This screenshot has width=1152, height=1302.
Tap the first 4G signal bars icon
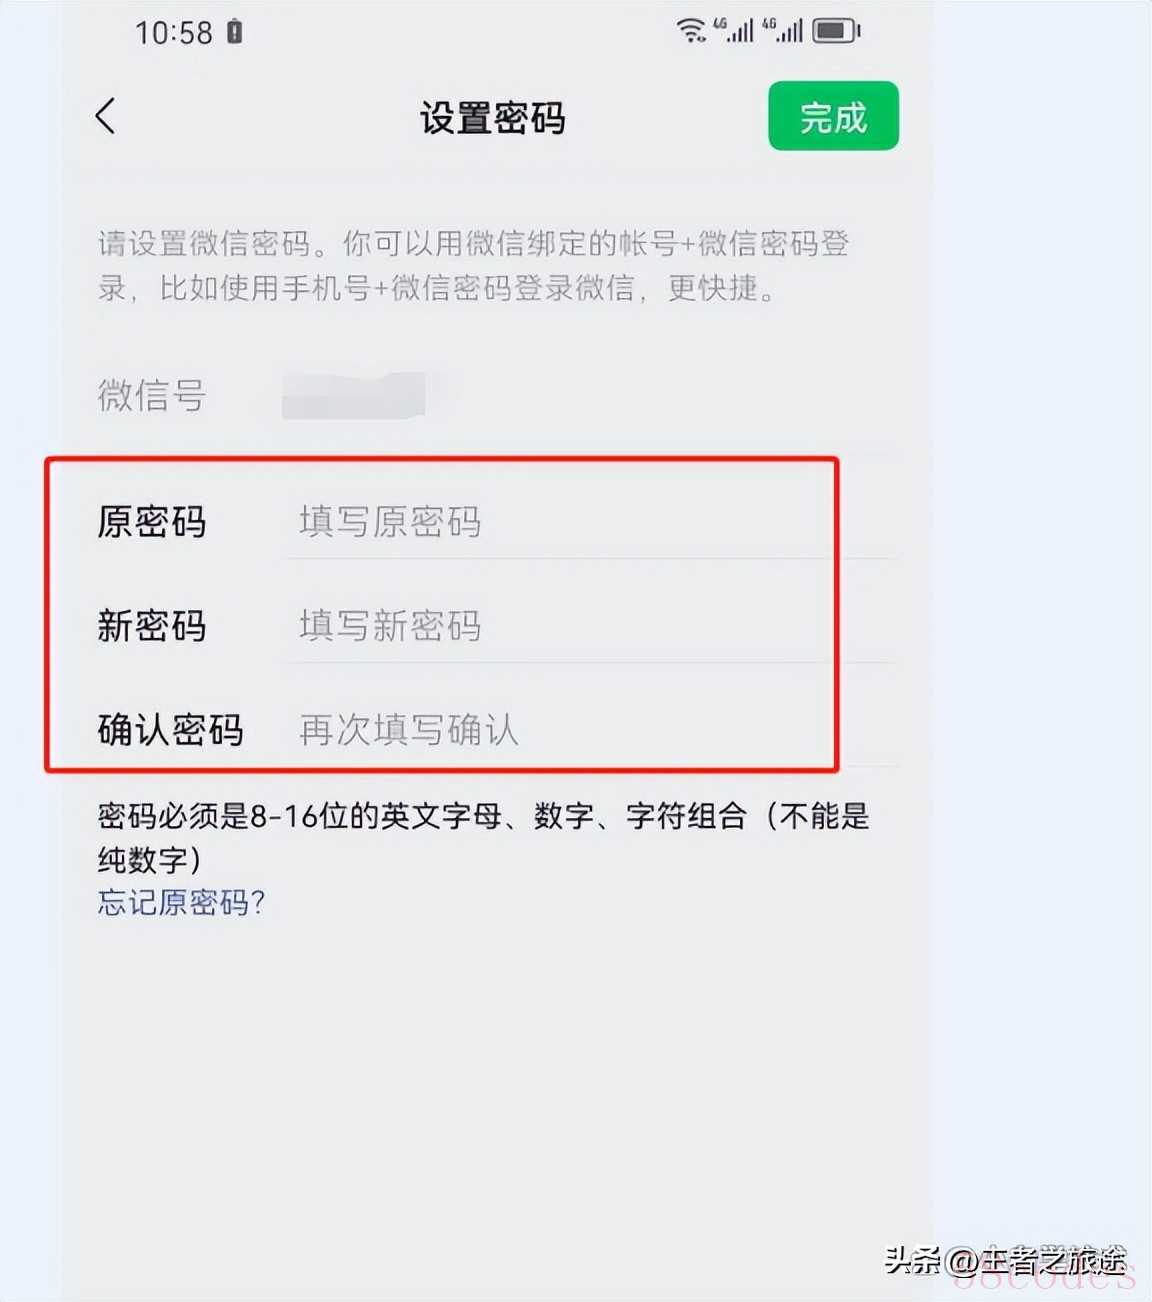[734, 30]
